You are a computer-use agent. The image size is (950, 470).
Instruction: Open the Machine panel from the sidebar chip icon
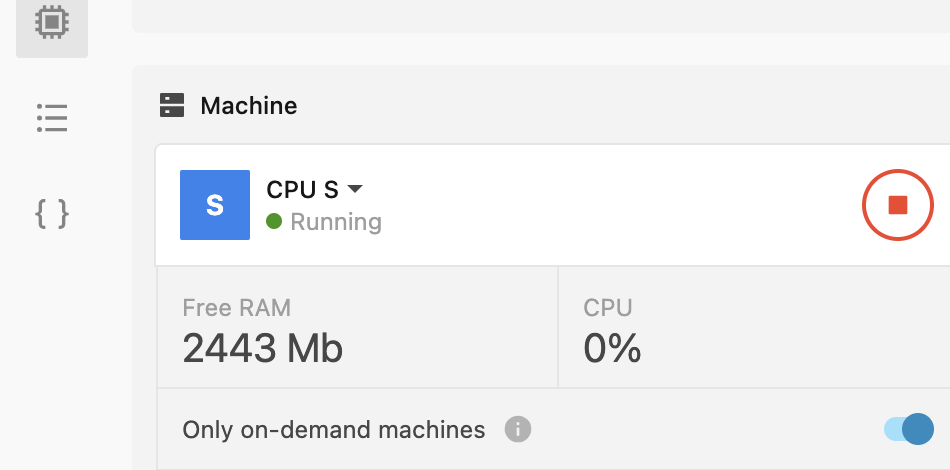click(51, 23)
